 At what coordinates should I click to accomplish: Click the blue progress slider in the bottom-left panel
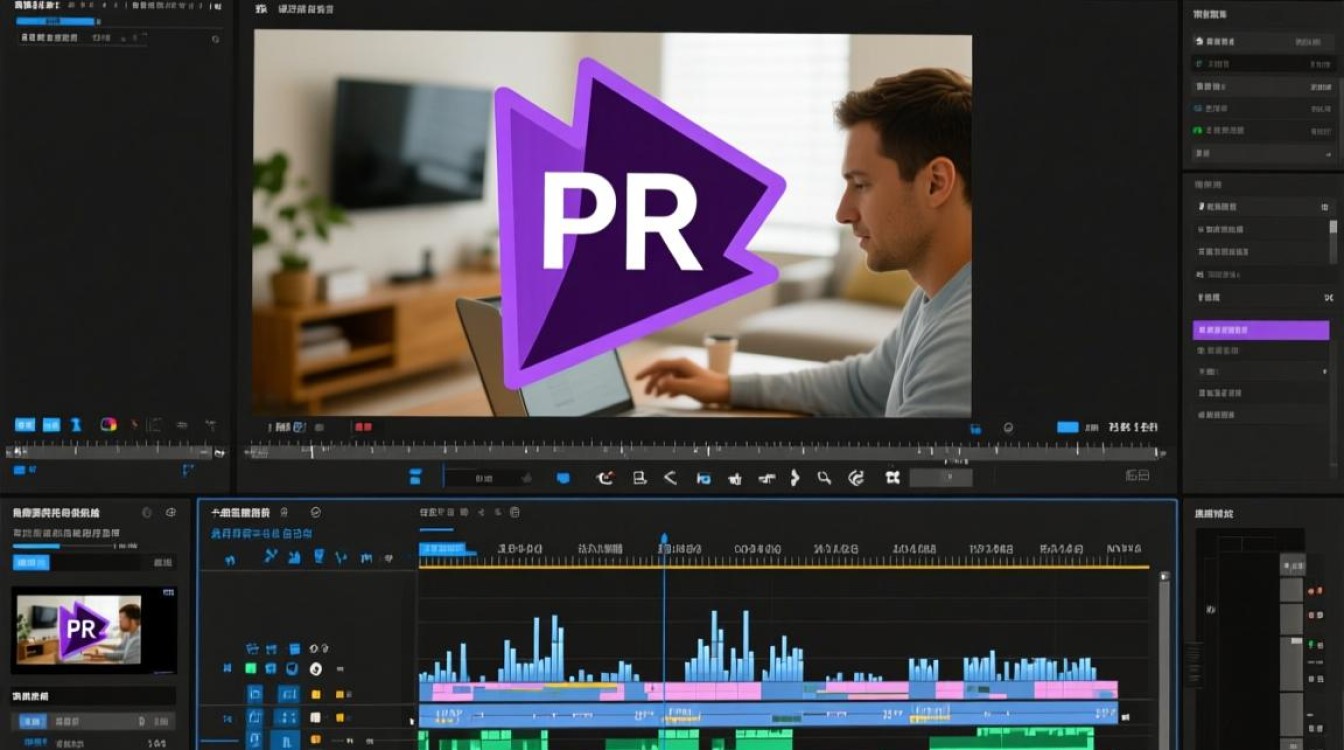62,546
